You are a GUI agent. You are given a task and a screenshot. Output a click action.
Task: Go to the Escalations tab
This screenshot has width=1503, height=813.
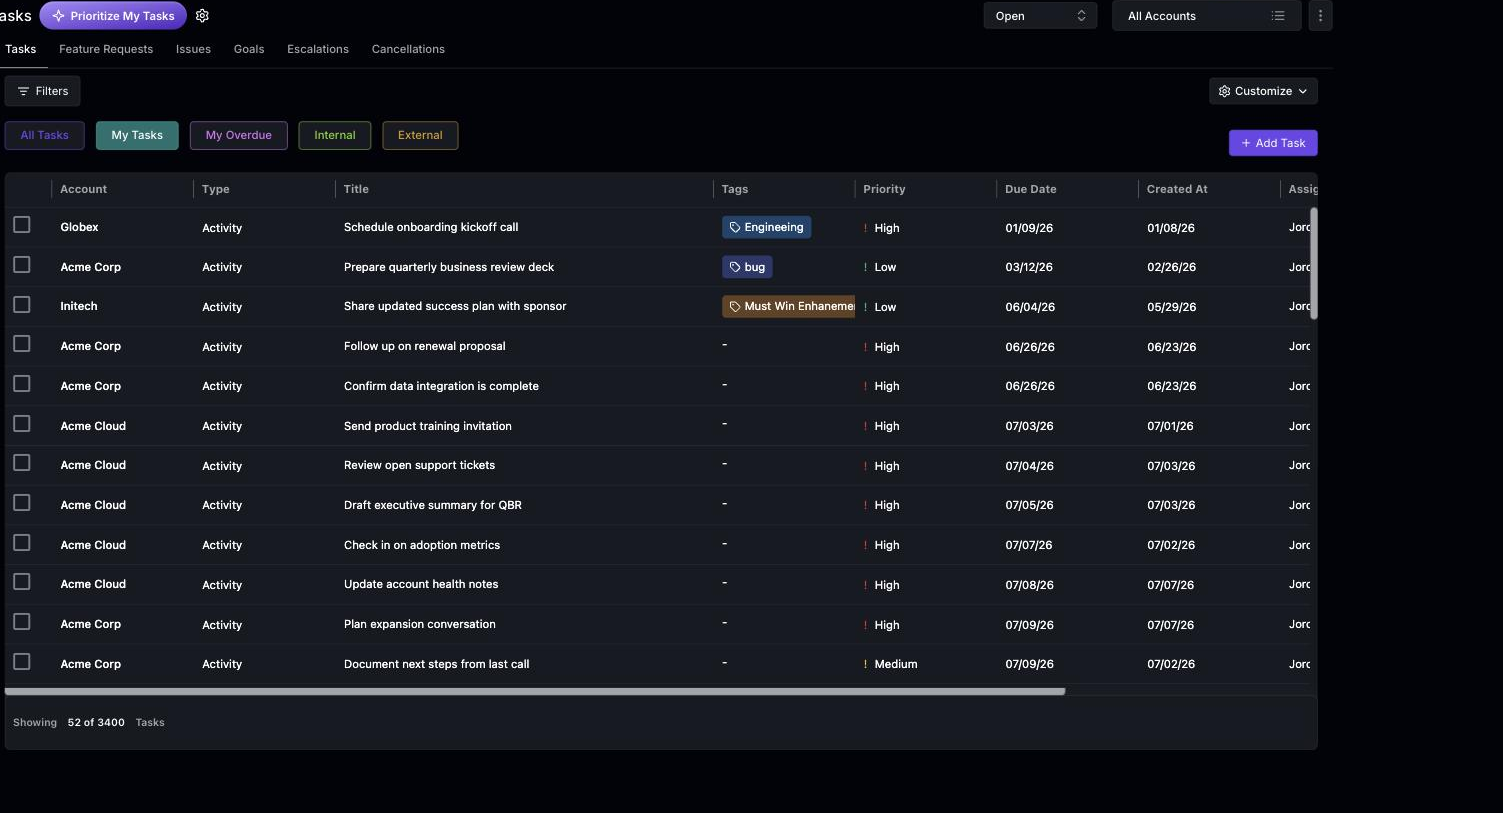point(318,49)
